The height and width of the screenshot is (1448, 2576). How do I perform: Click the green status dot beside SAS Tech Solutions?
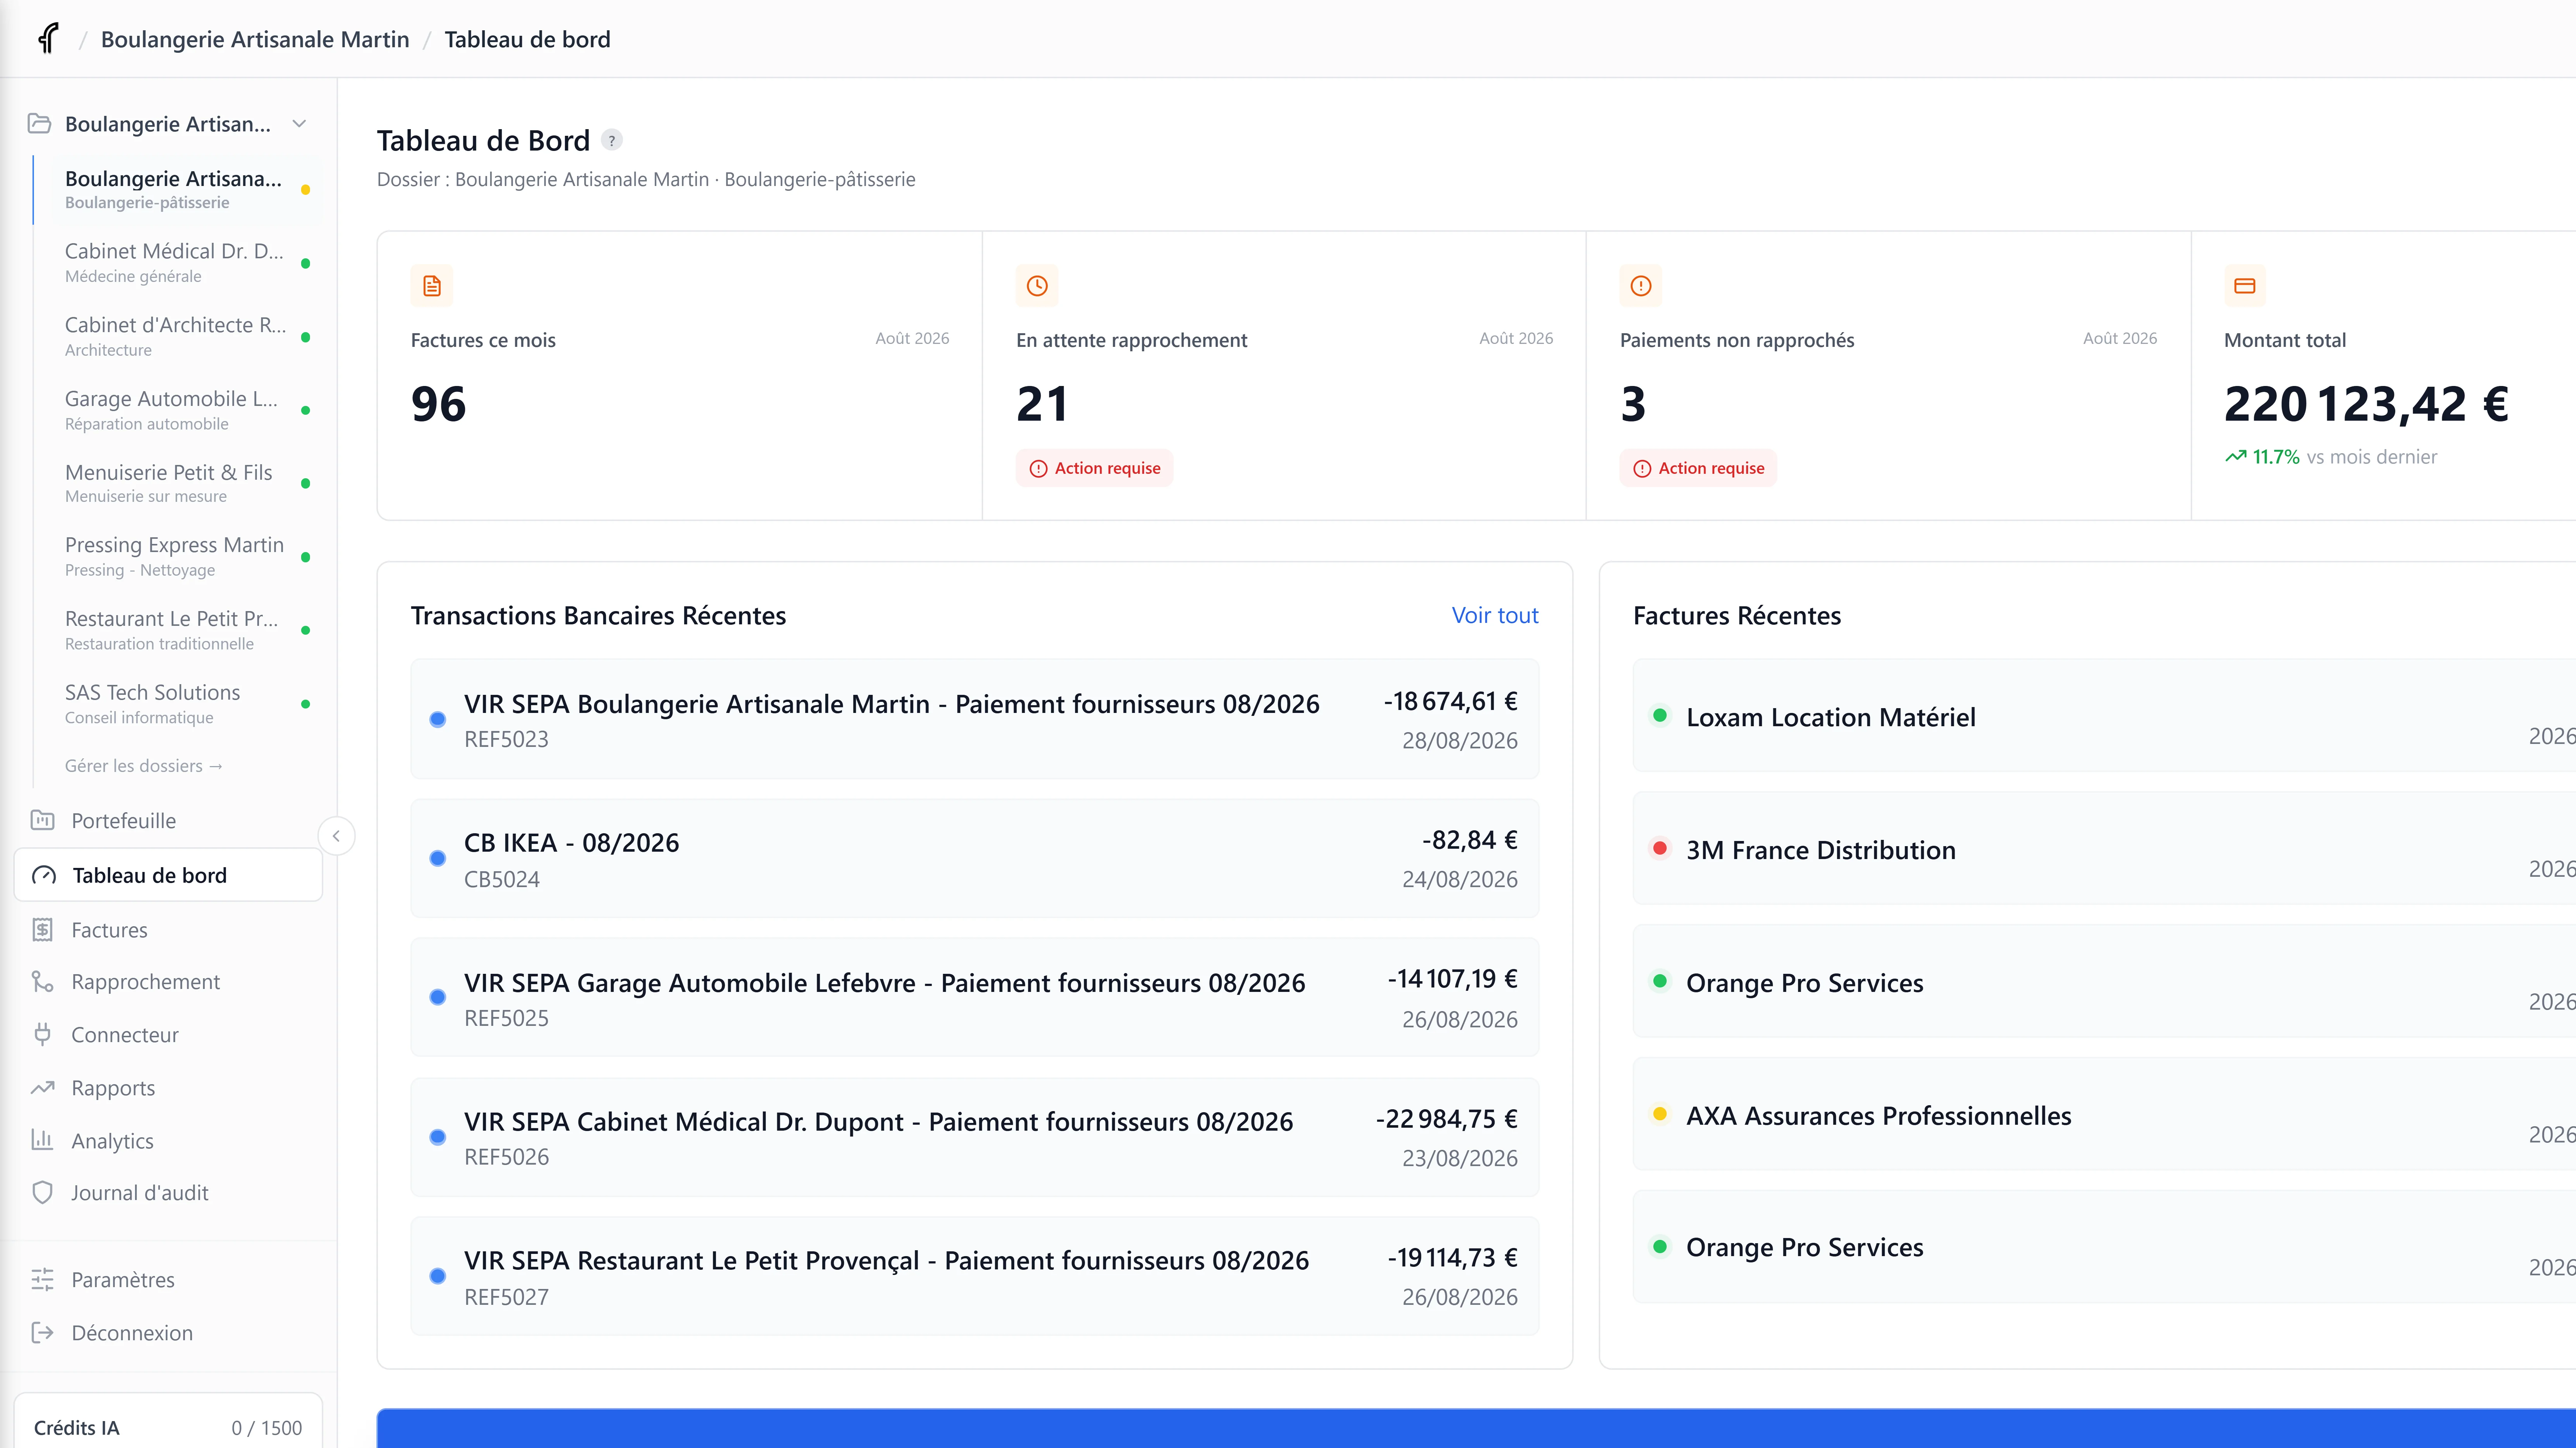(x=305, y=704)
